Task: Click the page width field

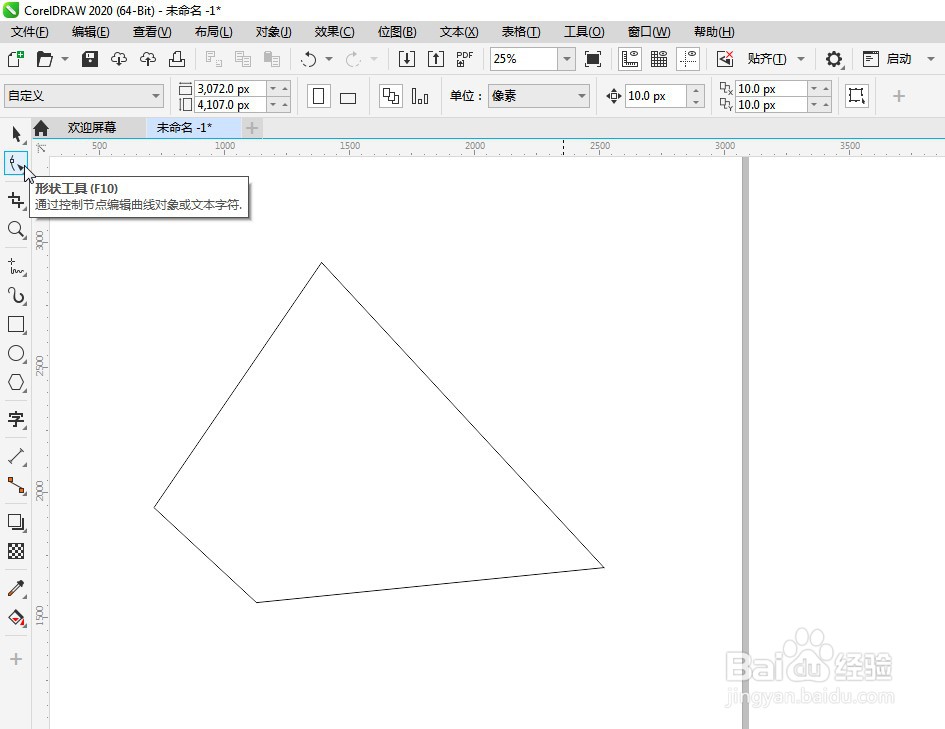Action: click(x=230, y=89)
